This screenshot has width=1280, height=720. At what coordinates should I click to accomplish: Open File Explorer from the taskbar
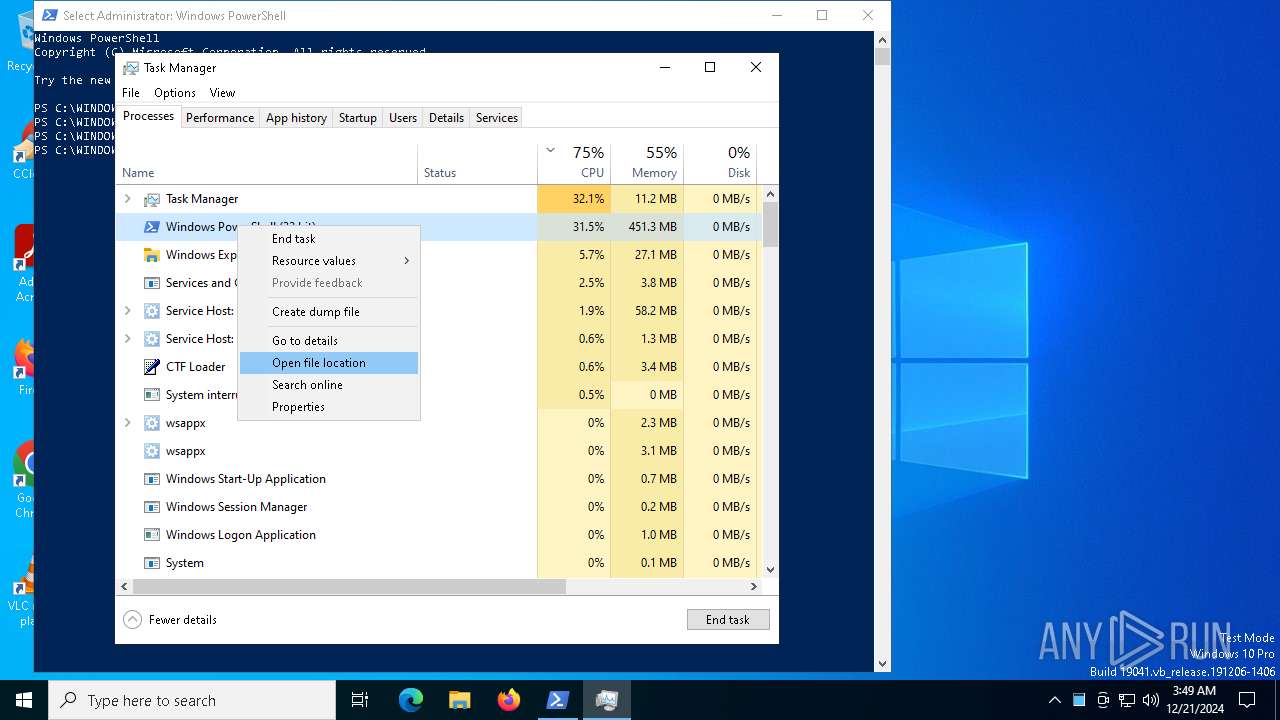(460, 700)
